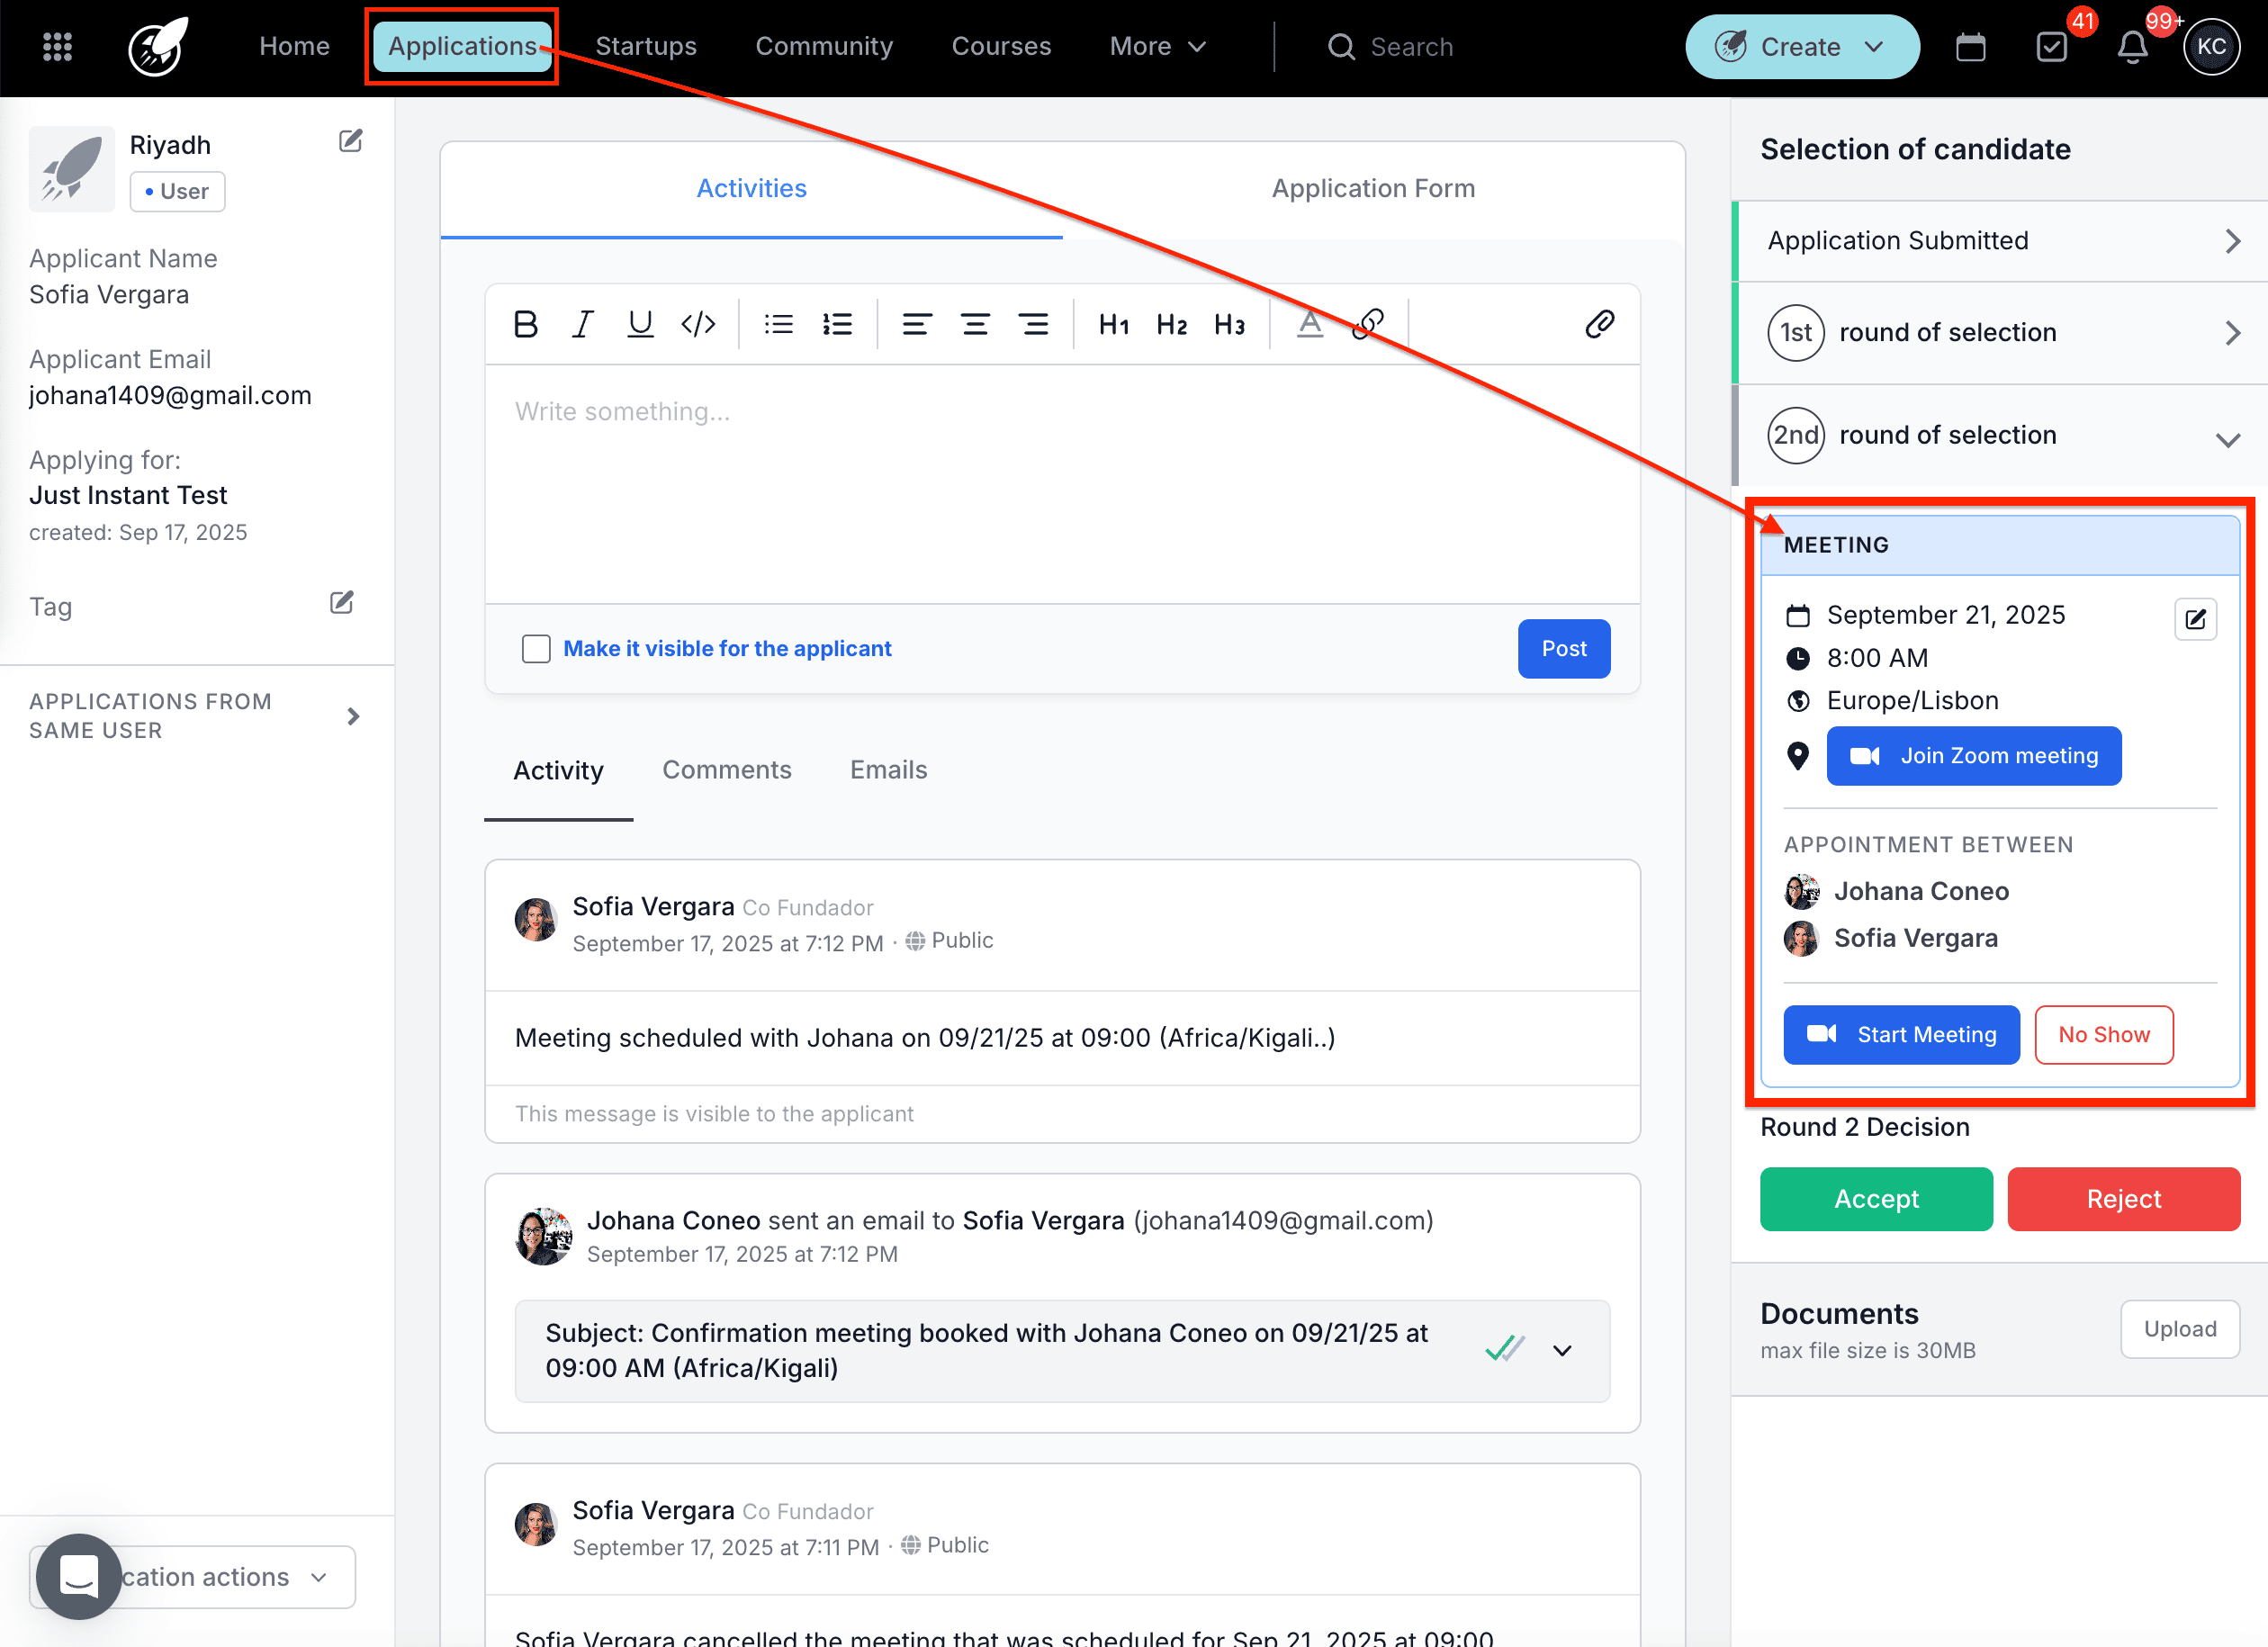
Task: Open the notifications bell
Action: (2132, 47)
